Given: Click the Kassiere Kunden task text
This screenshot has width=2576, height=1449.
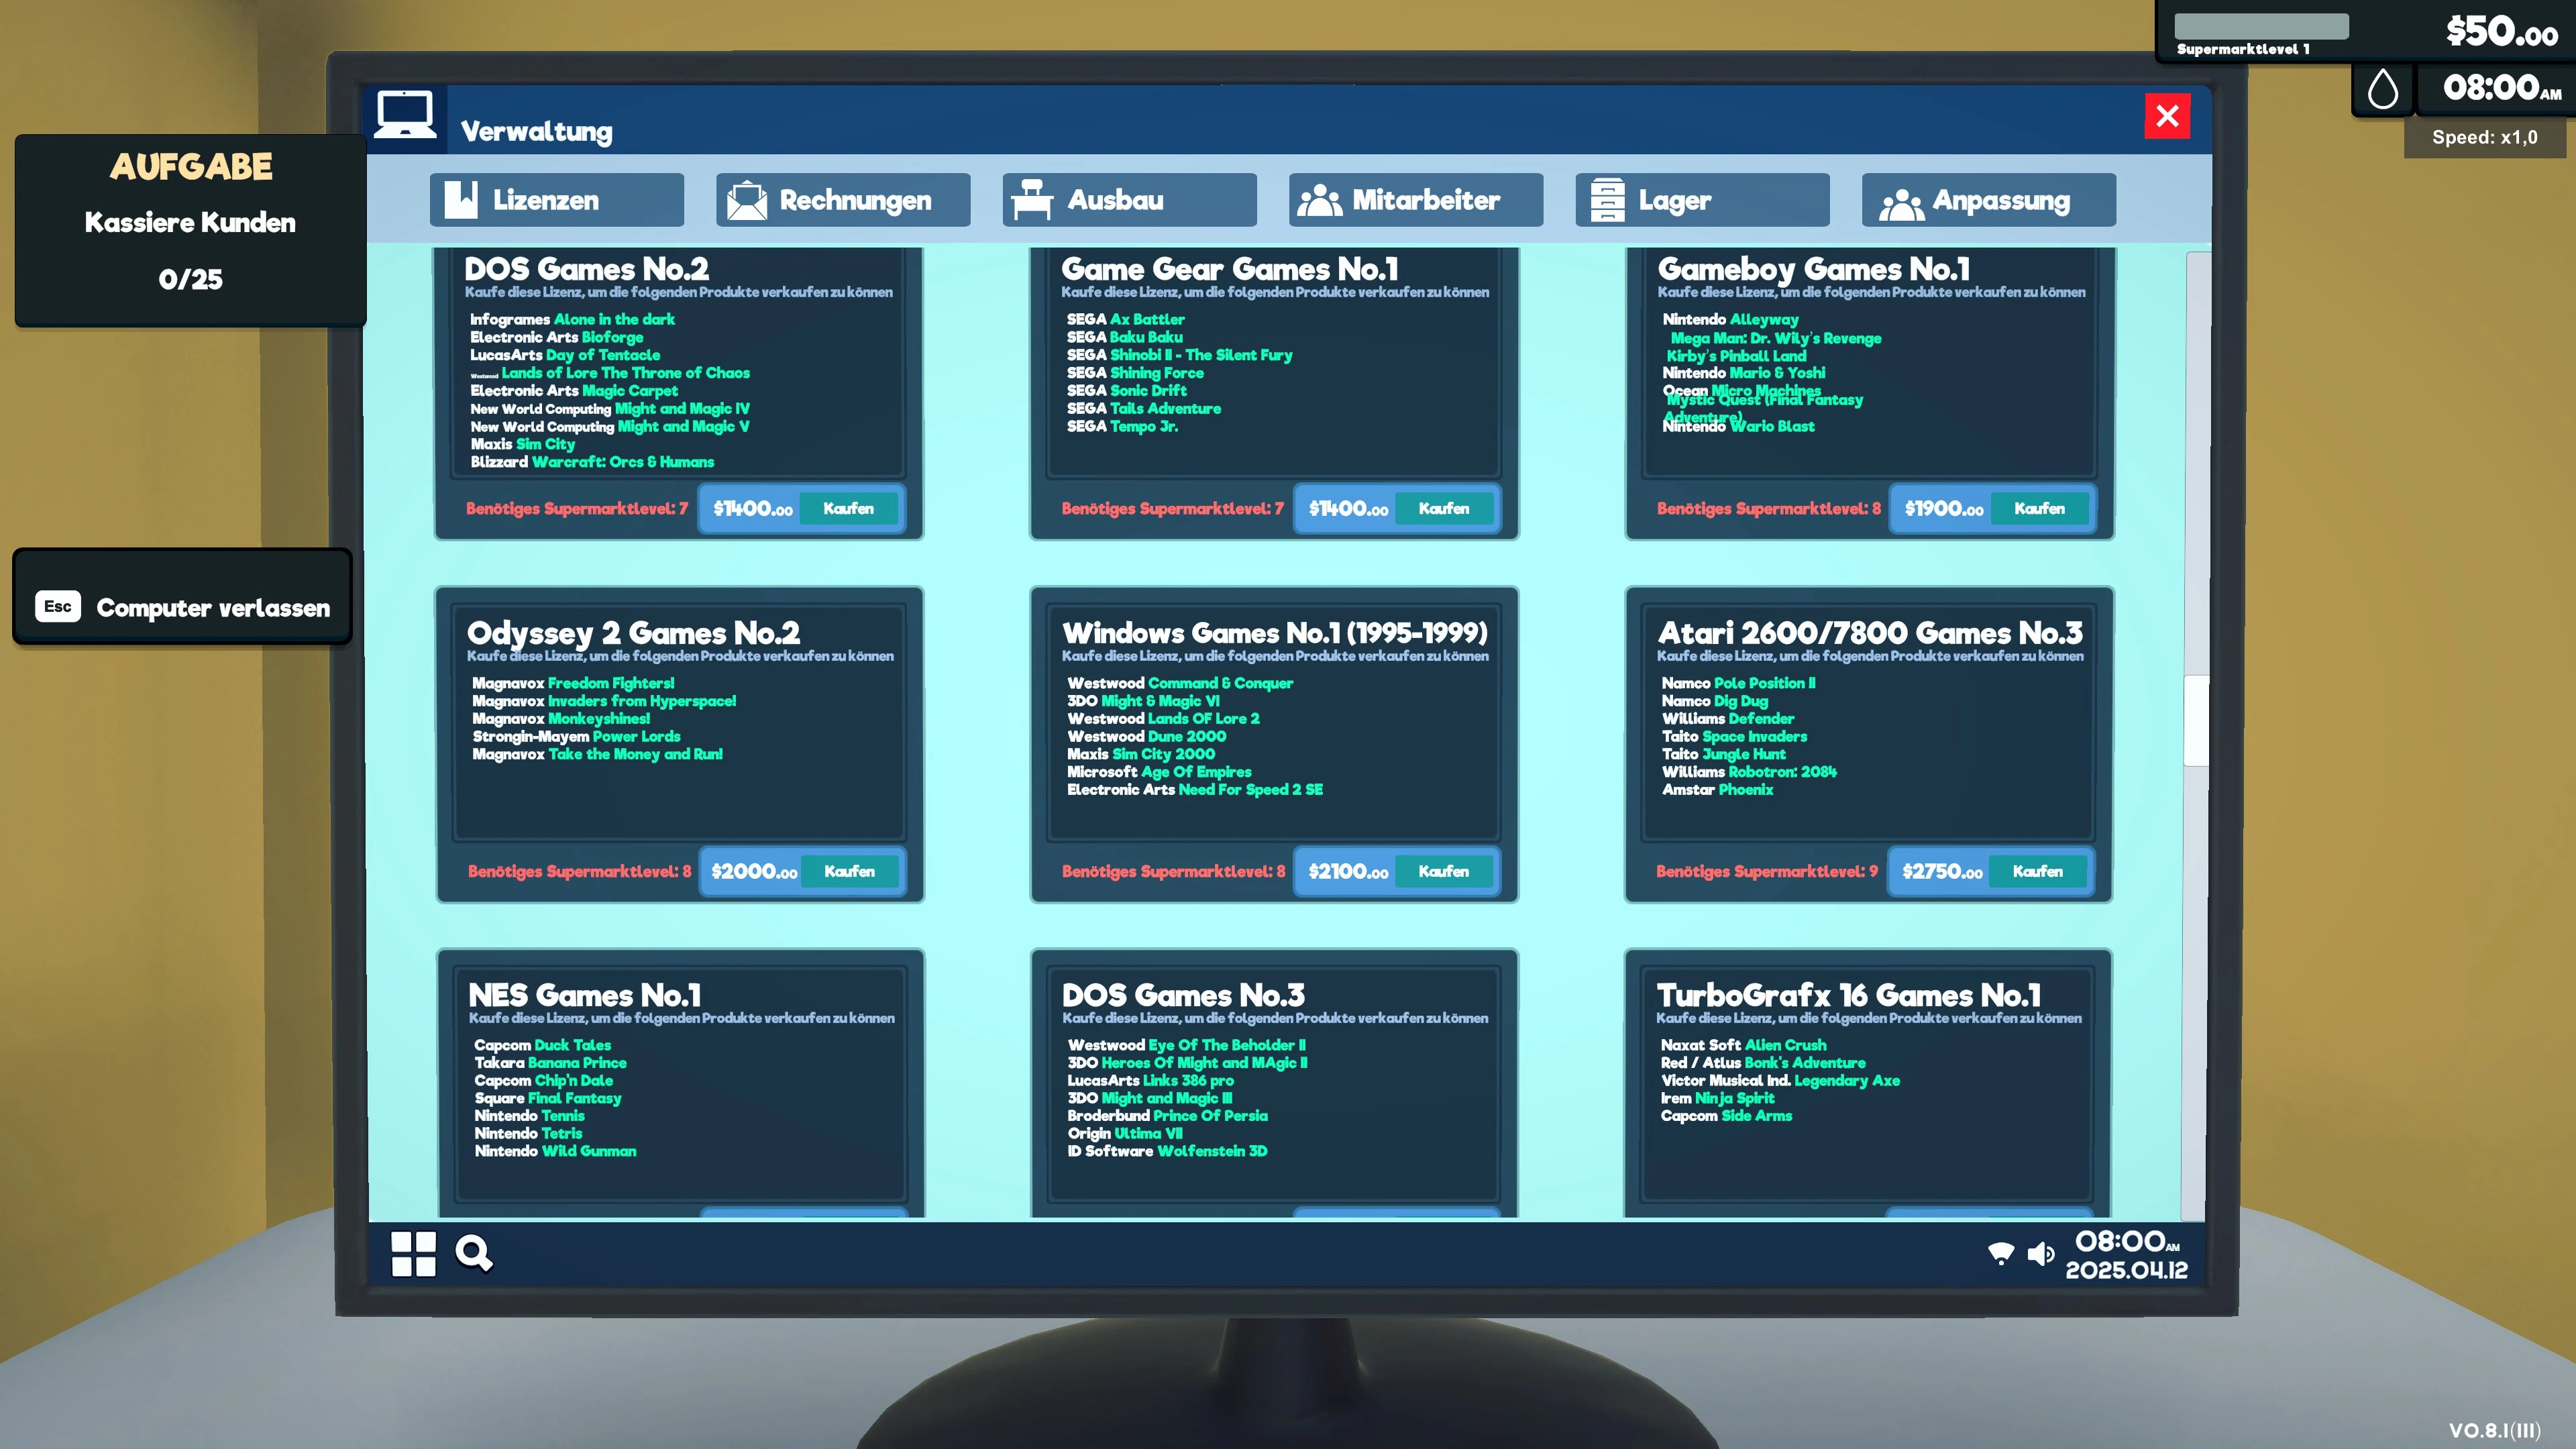Looking at the screenshot, I should coord(190,223).
